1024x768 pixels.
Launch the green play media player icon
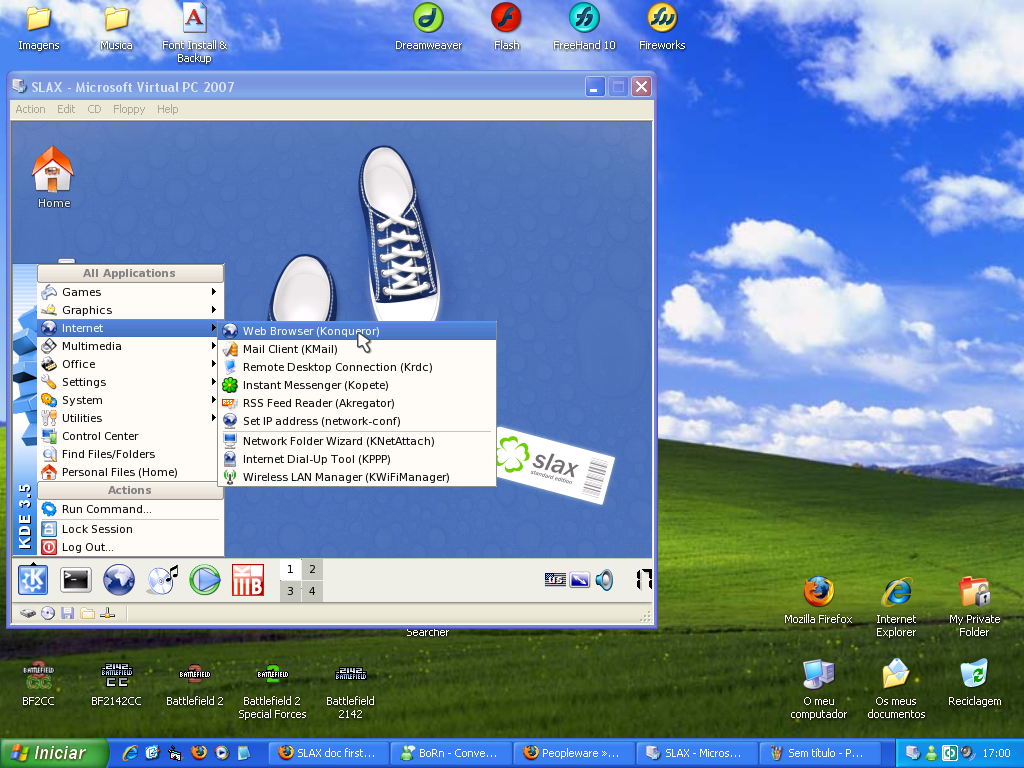click(205, 579)
